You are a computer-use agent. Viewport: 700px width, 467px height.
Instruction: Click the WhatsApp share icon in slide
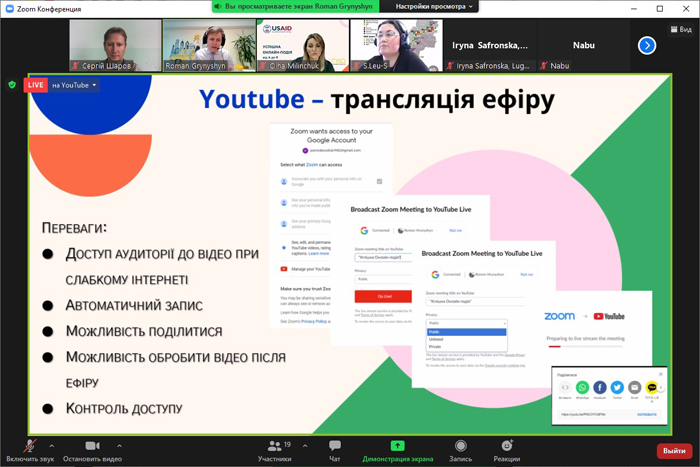tap(582, 388)
